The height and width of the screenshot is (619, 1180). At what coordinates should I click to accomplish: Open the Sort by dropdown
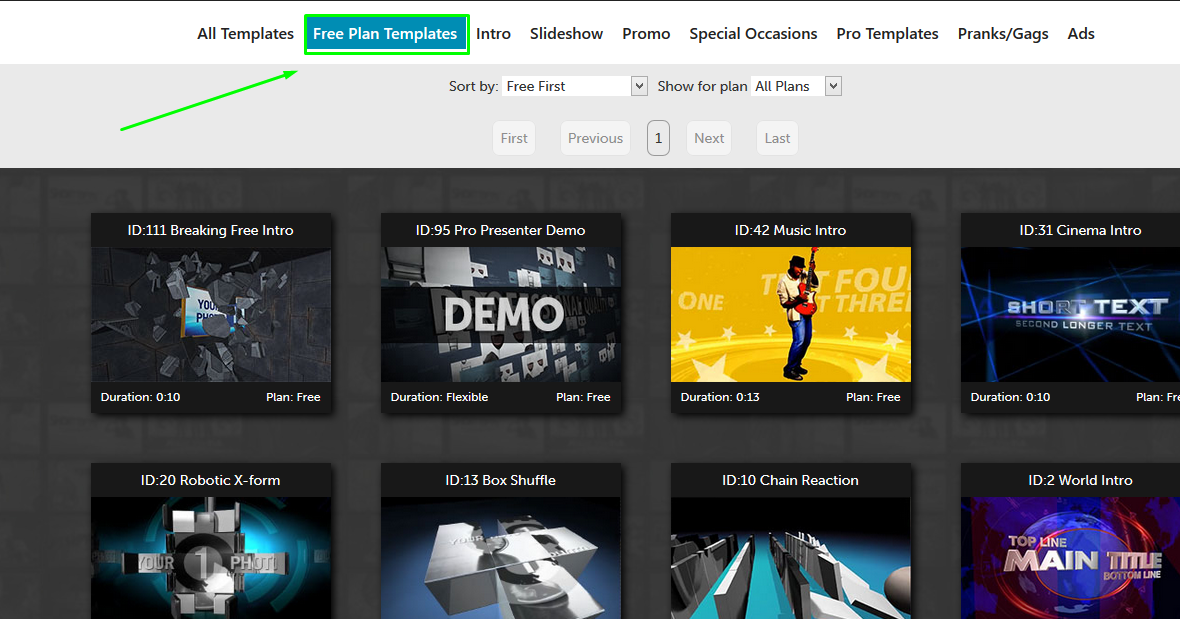pos(575,85)
